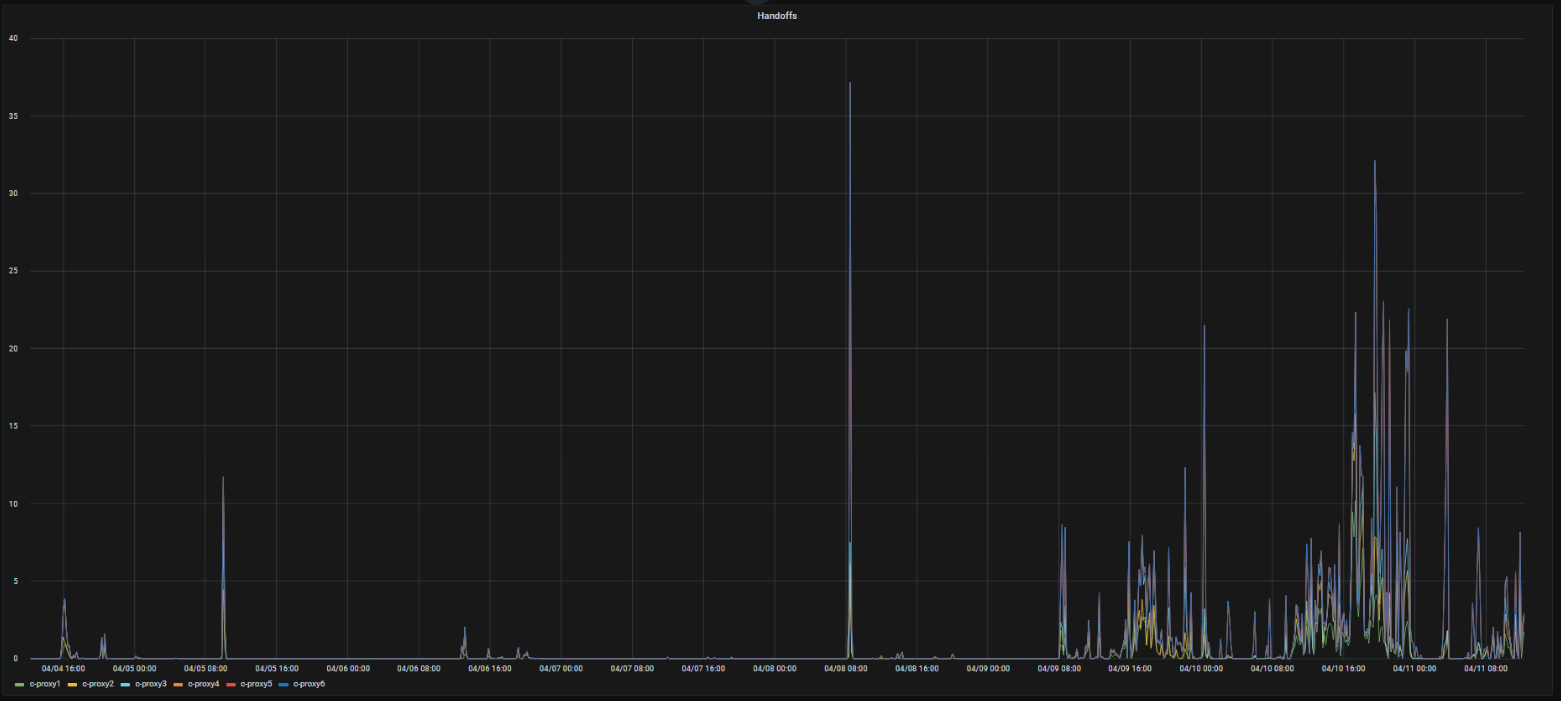1561x701 pixels.
Task: Show only c-proxy3 via legend label
Action: pos(151,684)
